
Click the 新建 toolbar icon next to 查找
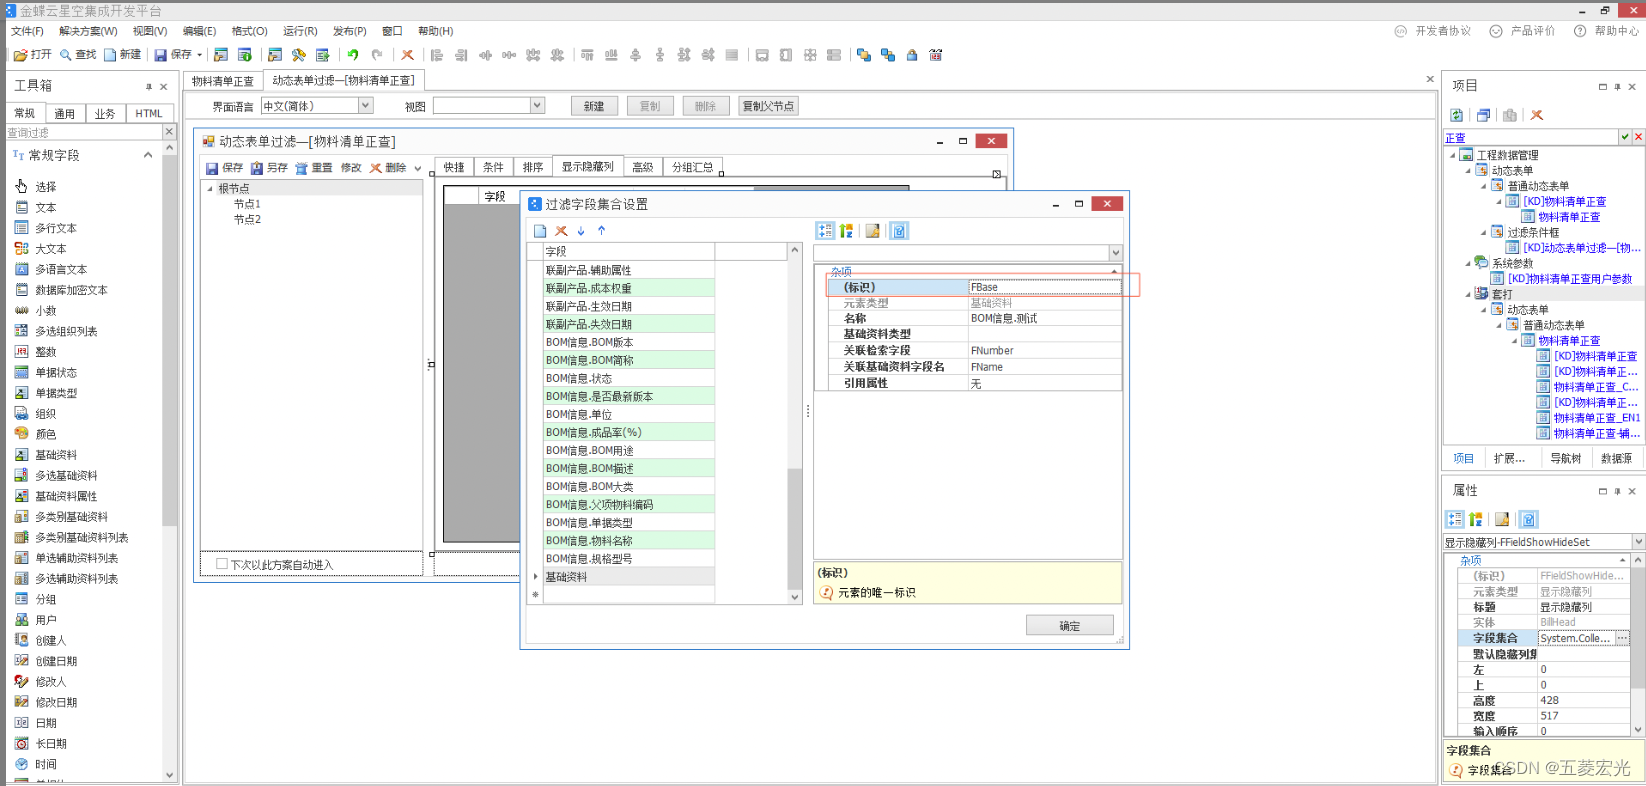click(110, 55)
